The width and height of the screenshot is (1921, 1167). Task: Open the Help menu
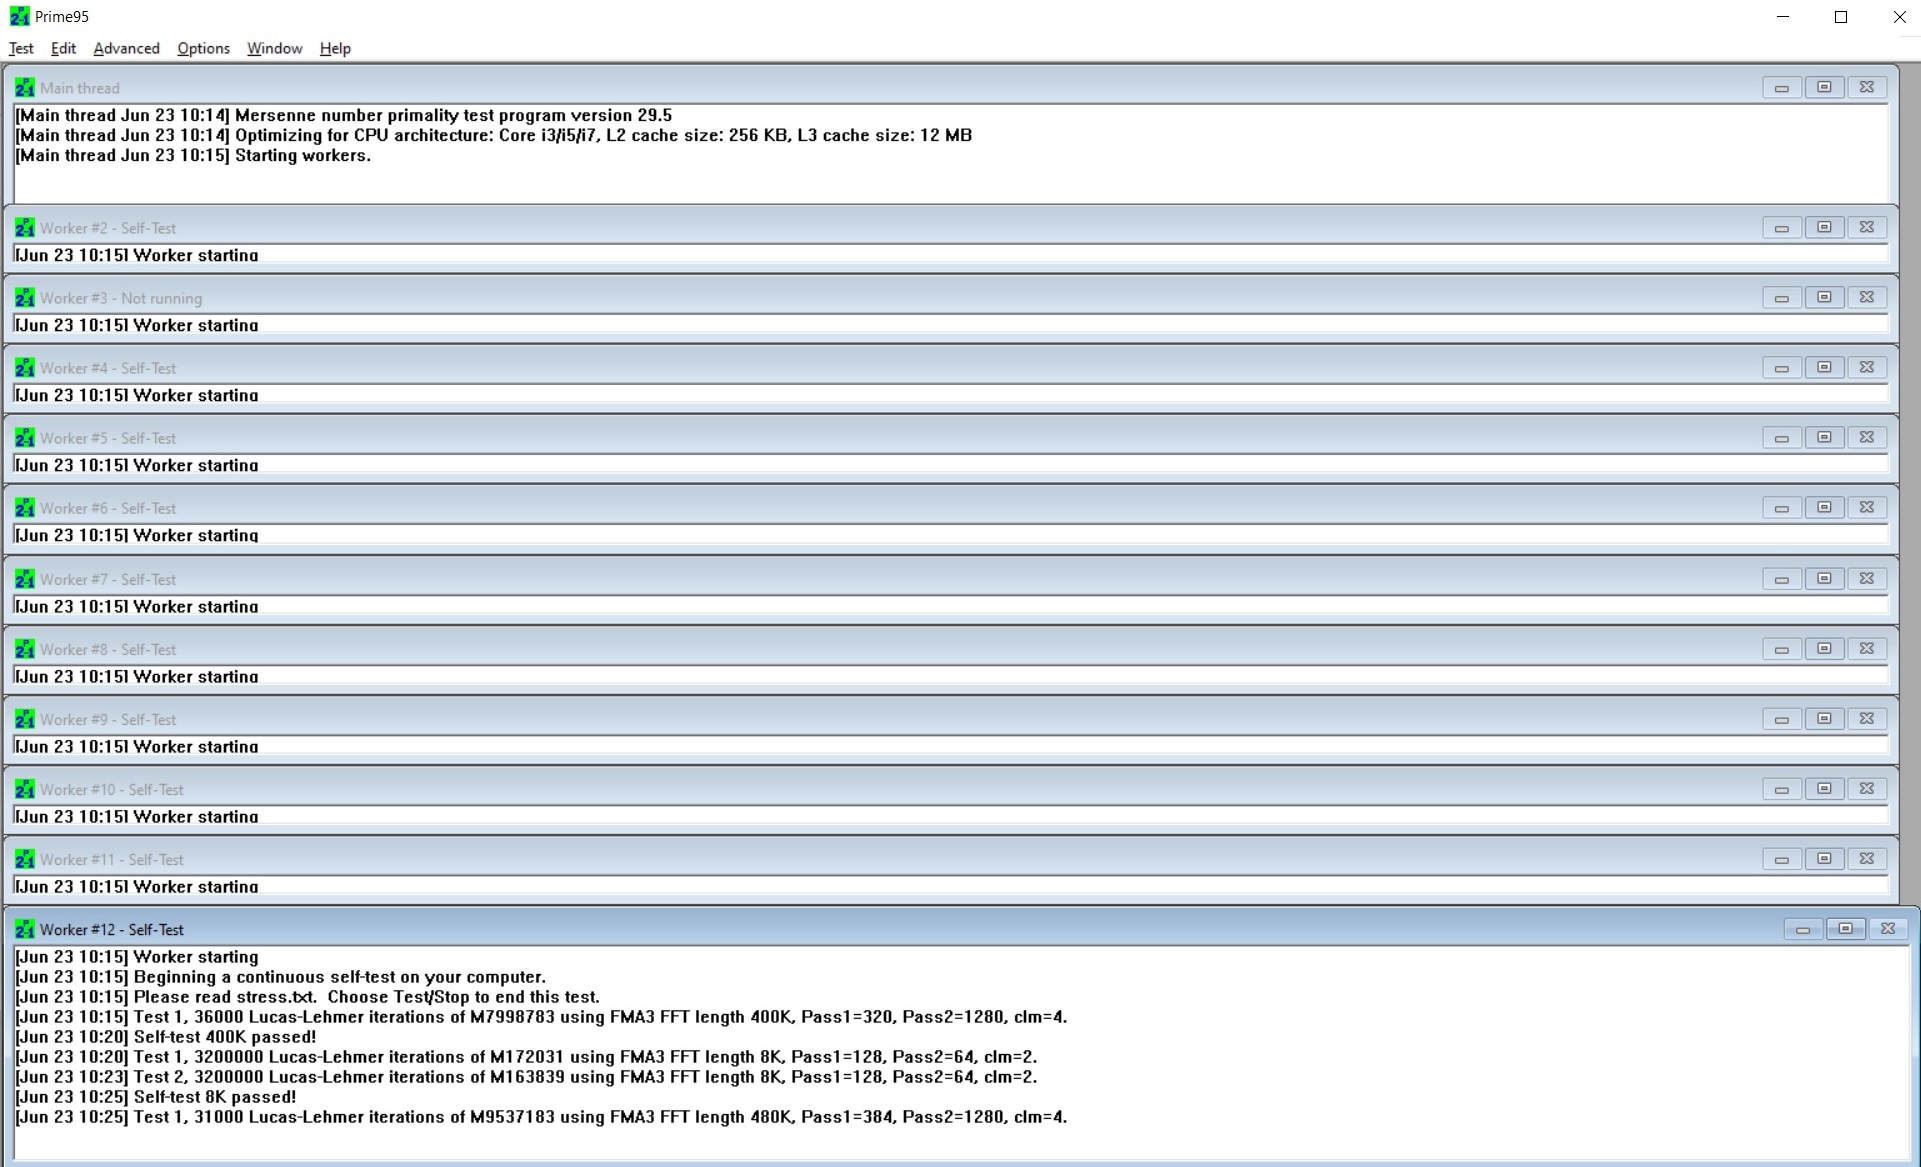(x=335, y=48)
